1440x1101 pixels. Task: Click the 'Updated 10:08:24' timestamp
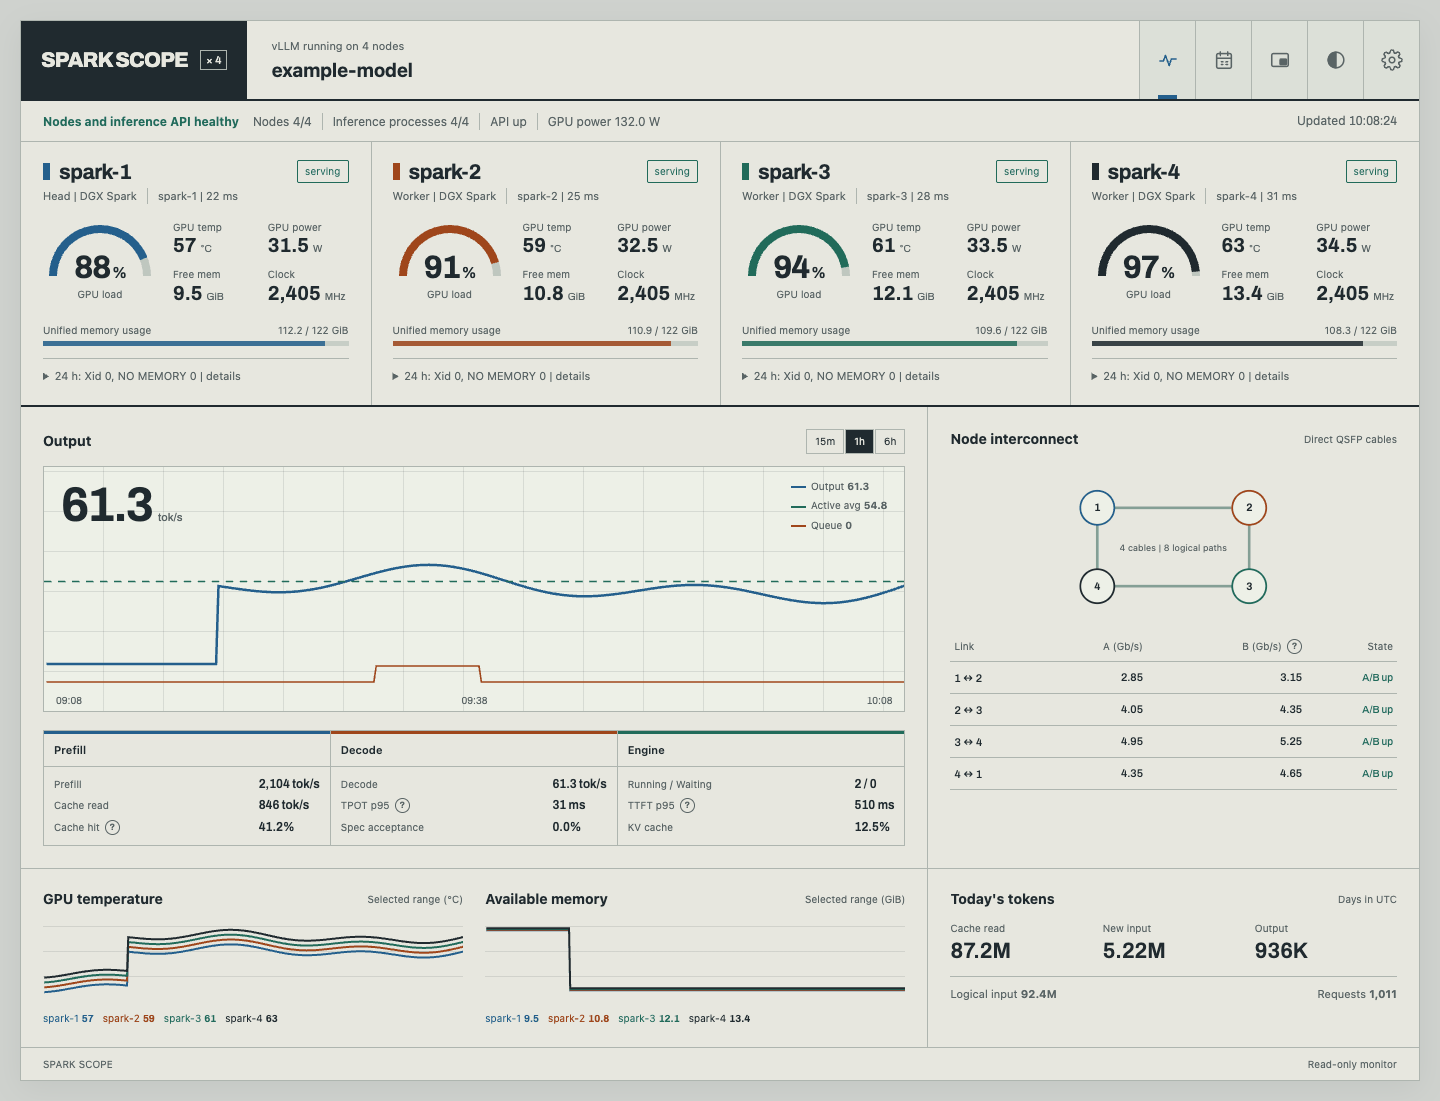[x=1347, y=121]
